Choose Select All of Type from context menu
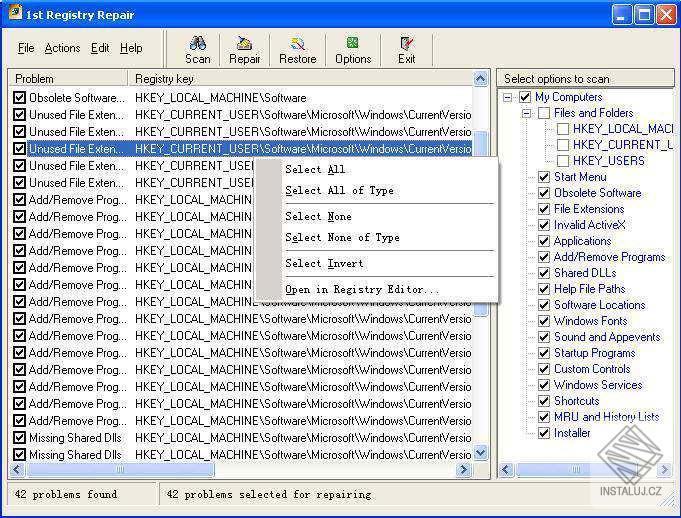The height and width of the screenshot is (518, 681). point(339,190)
